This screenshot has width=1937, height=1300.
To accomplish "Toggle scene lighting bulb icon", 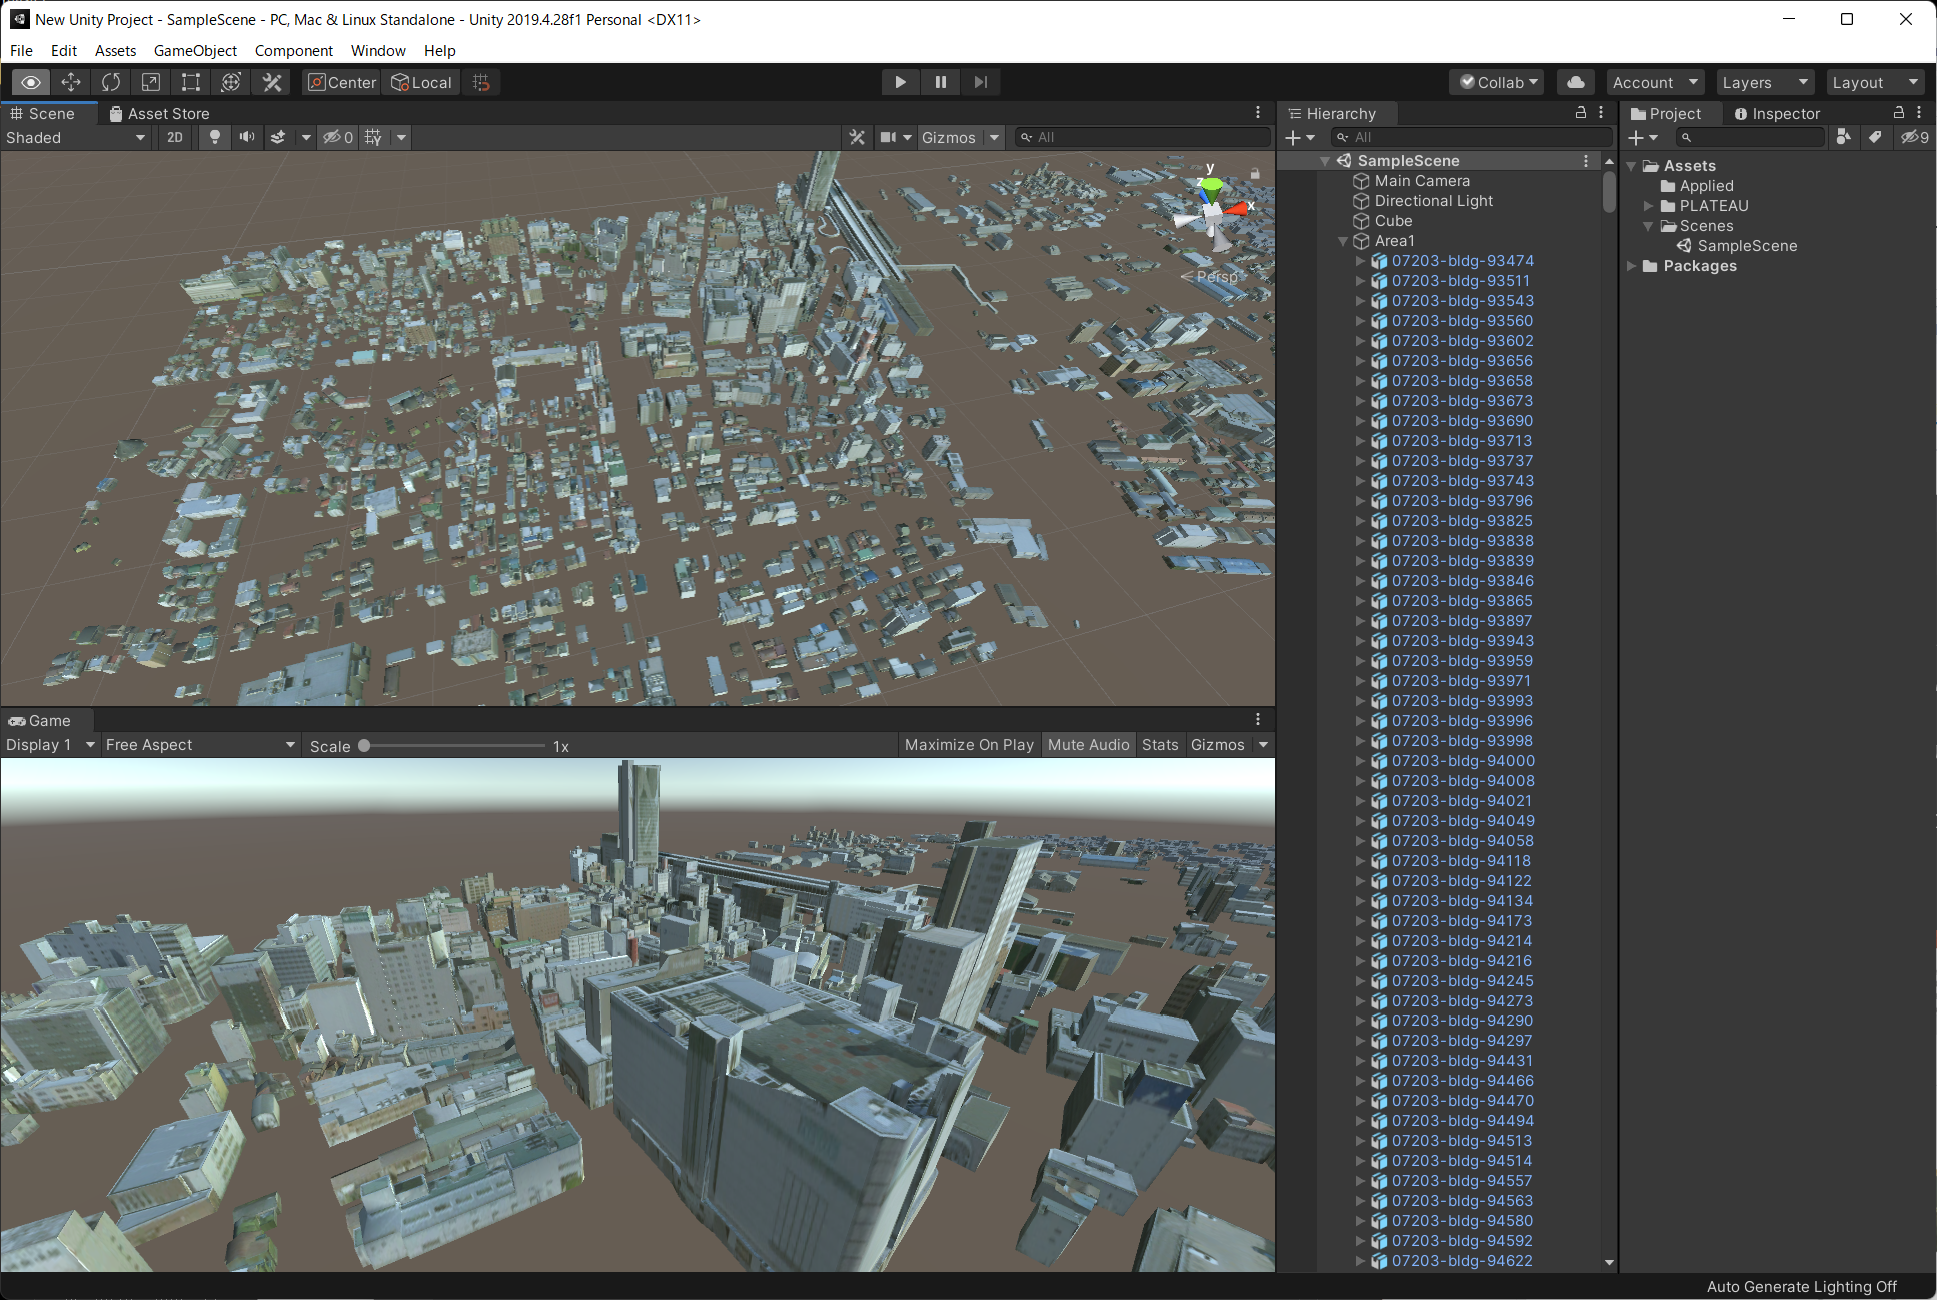I will tap(214, 137).
